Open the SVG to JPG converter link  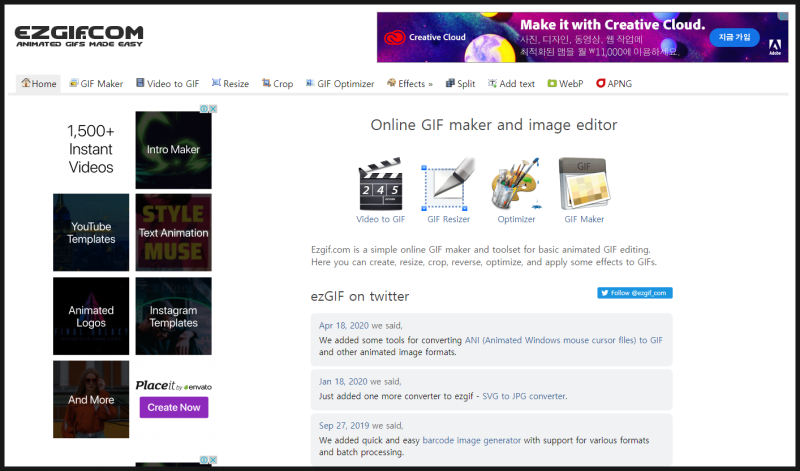tap(523, 396)
